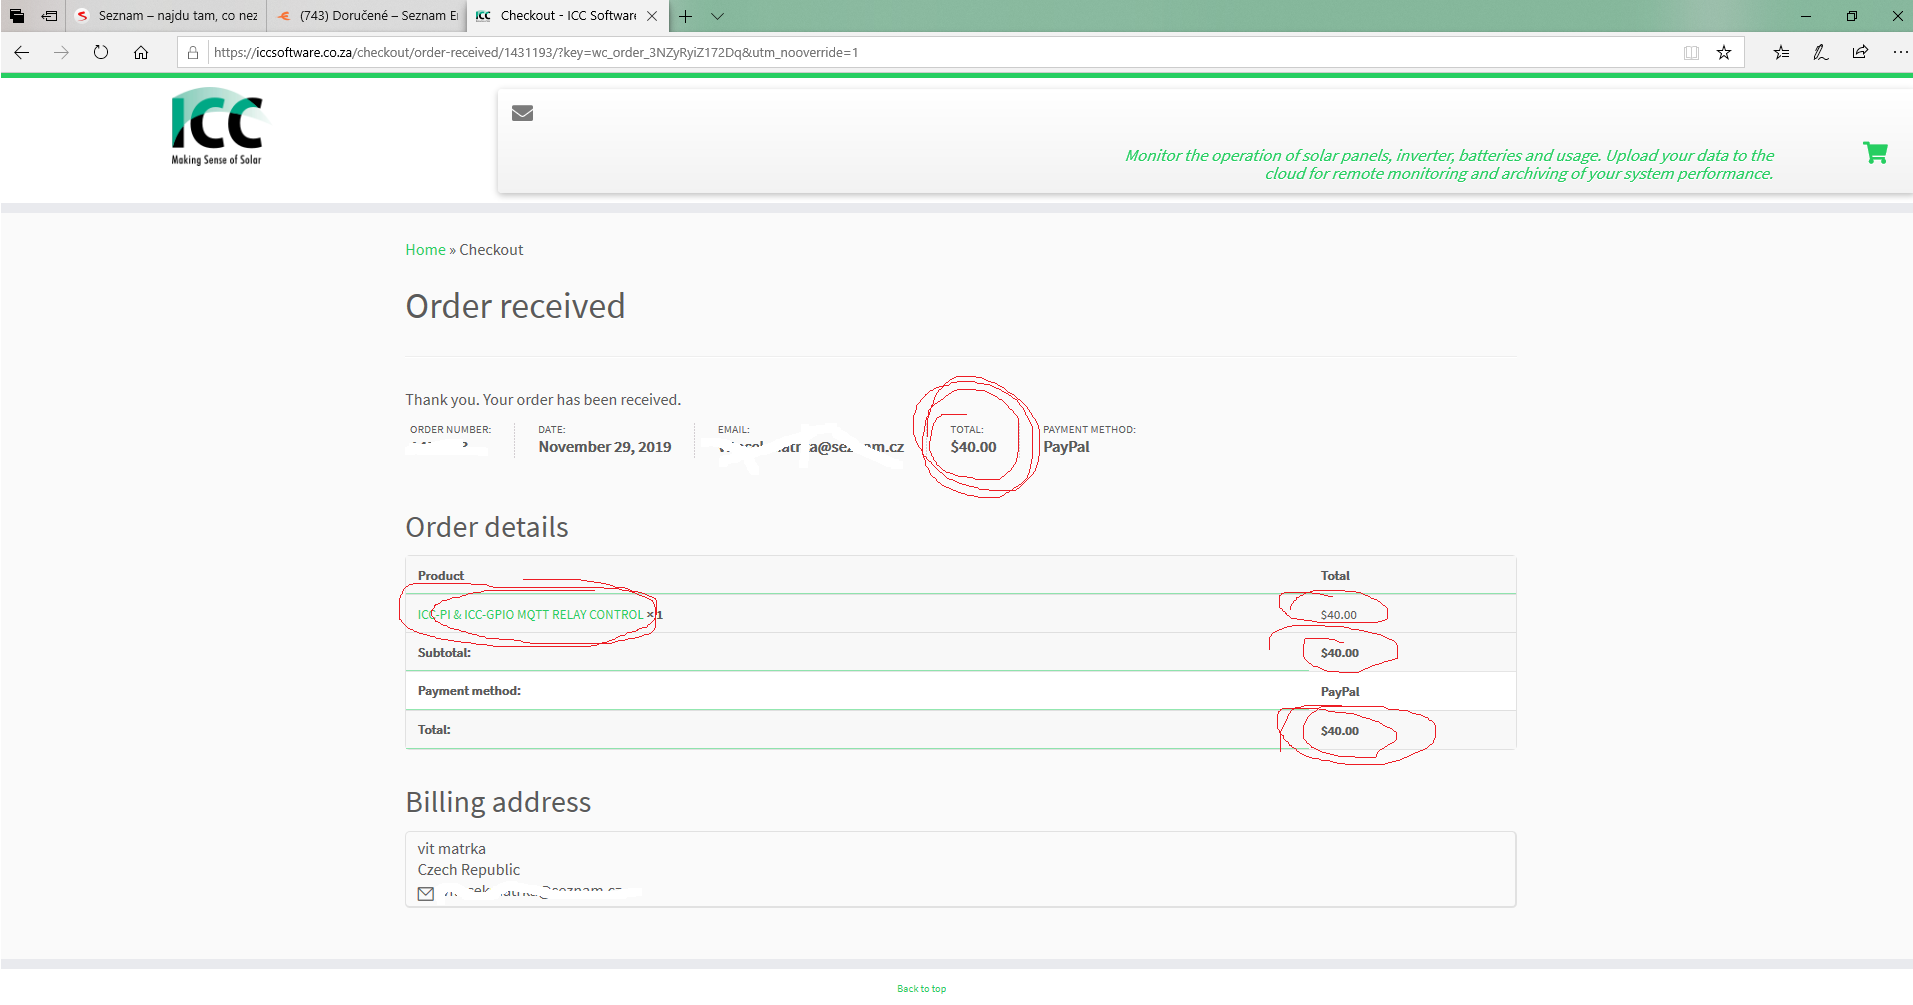Image resolution: width=1913 pixels, height=1005 pixels.
Task: Minimize the browser window
Action: coord(1806,16)
